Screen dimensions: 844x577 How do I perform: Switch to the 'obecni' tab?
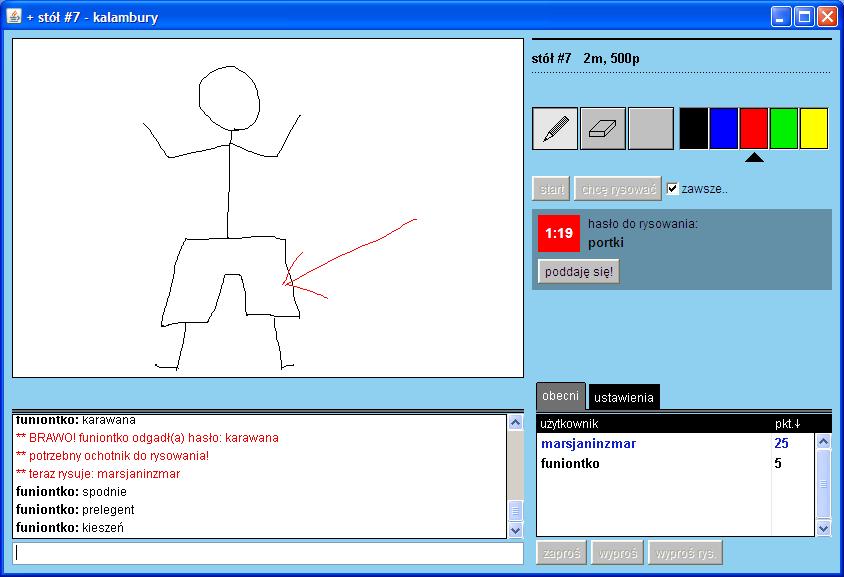(x=560, y=396)
